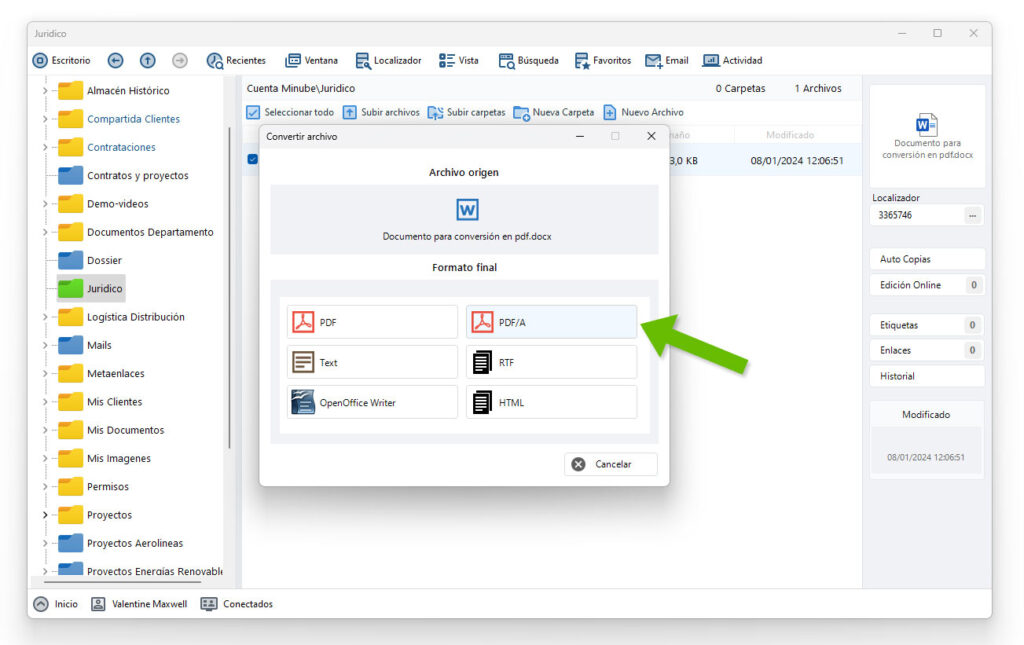Open the Valentine Maxwell user profile
This screenshot has height=645, width=1024.
point(139,604)
